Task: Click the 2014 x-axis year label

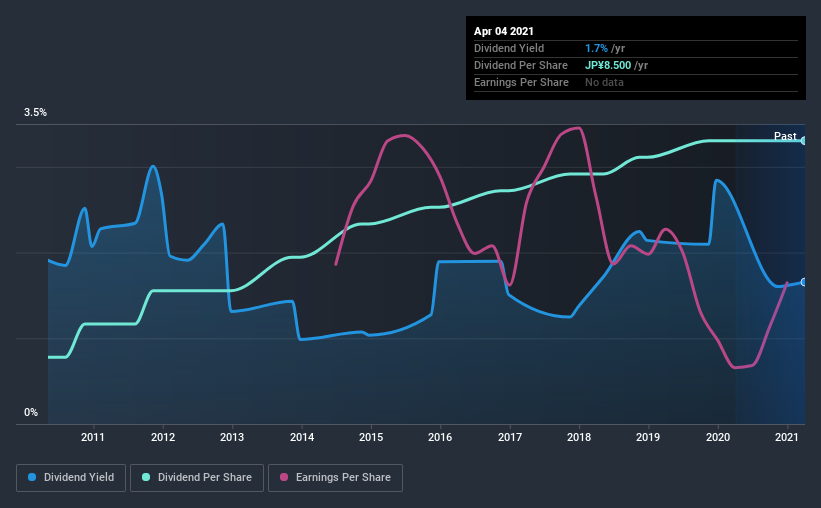Action: pyautogui.click(x=302, y=437)
